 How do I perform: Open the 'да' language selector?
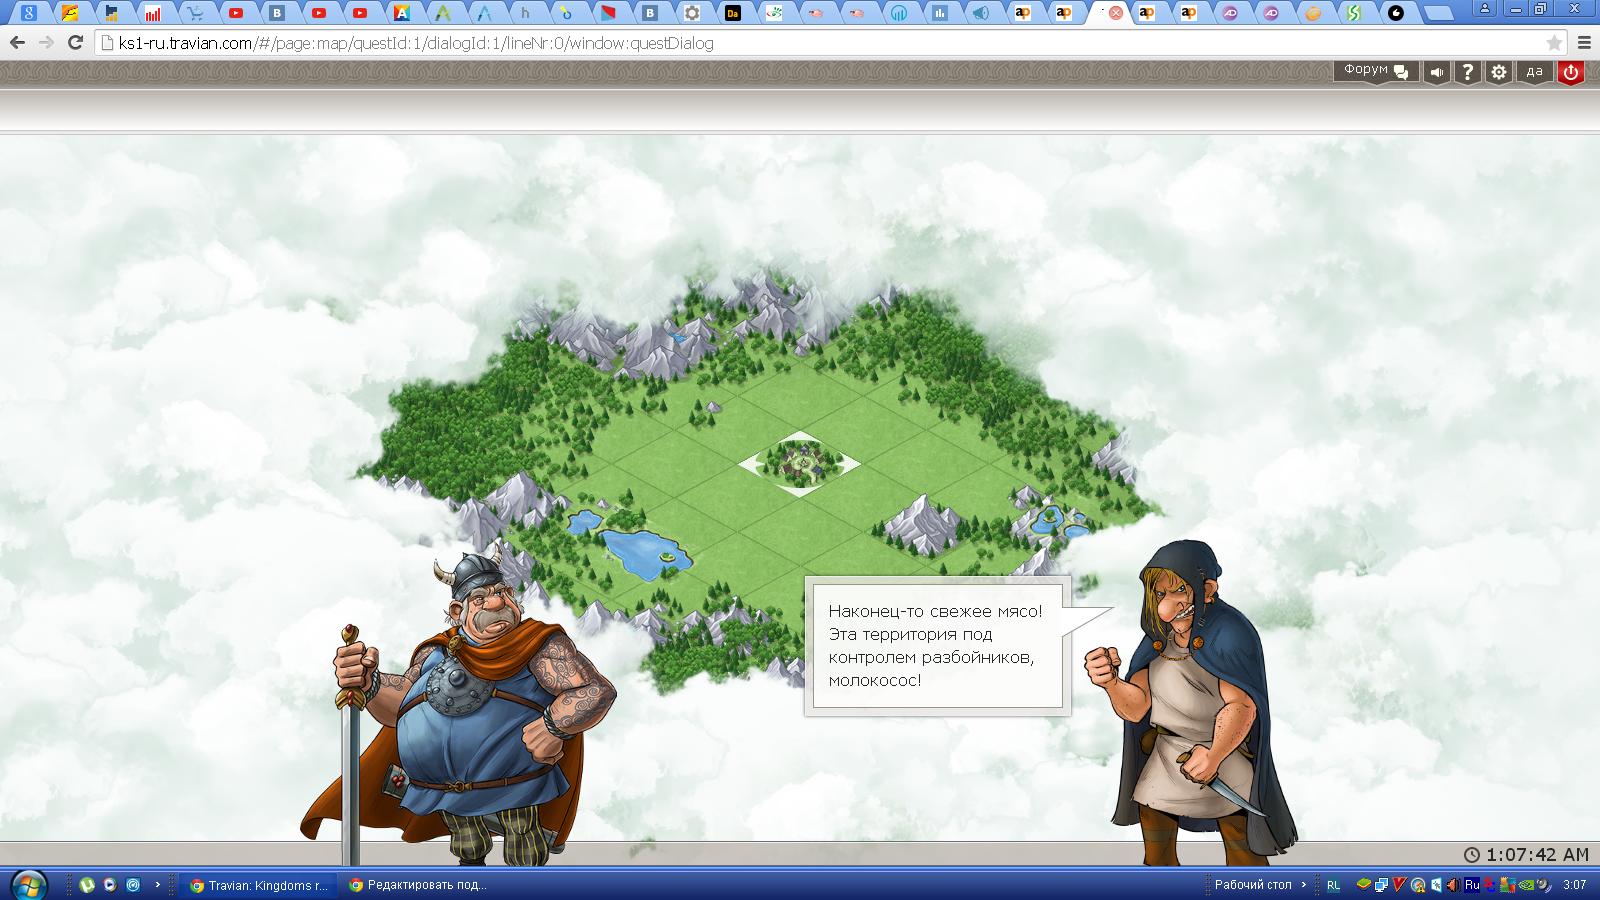[1534, 71]
